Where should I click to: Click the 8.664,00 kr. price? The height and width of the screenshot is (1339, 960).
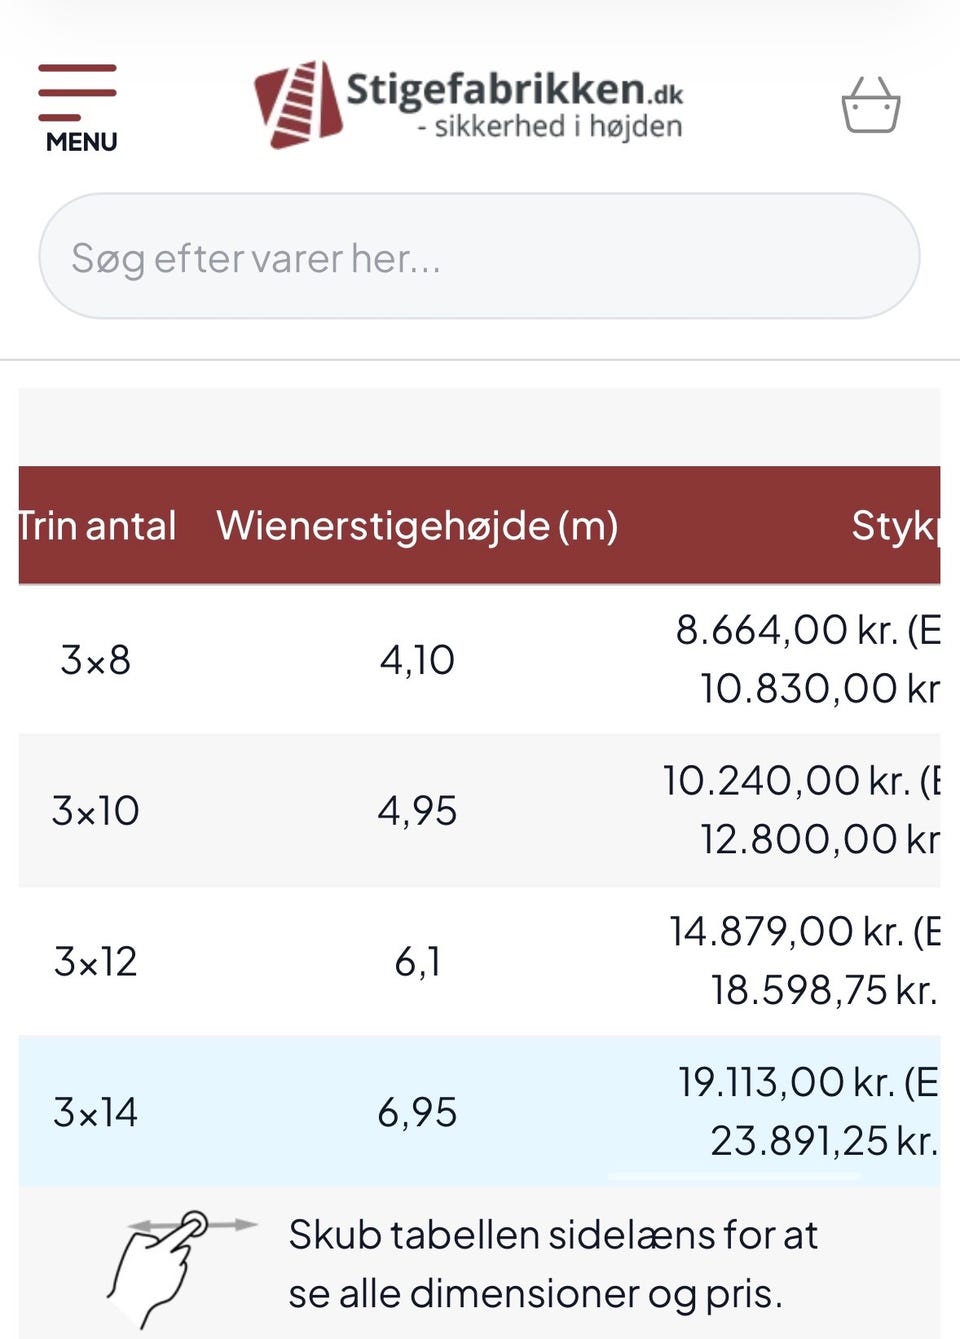click(786, 630)
